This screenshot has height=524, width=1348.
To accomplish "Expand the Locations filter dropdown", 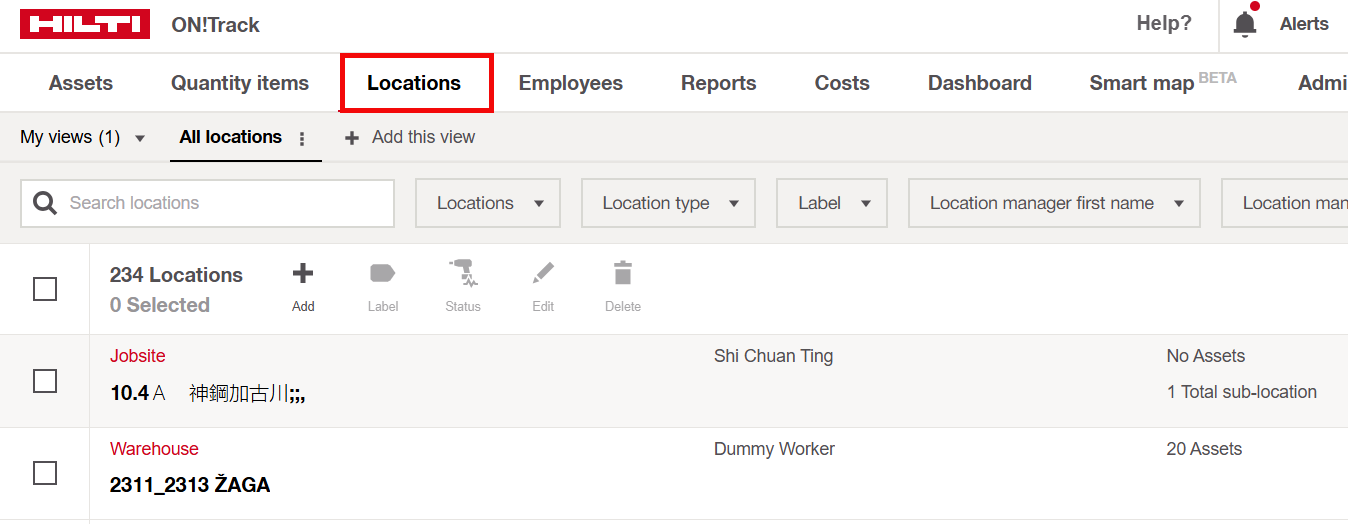I will [x=488, y=203].
